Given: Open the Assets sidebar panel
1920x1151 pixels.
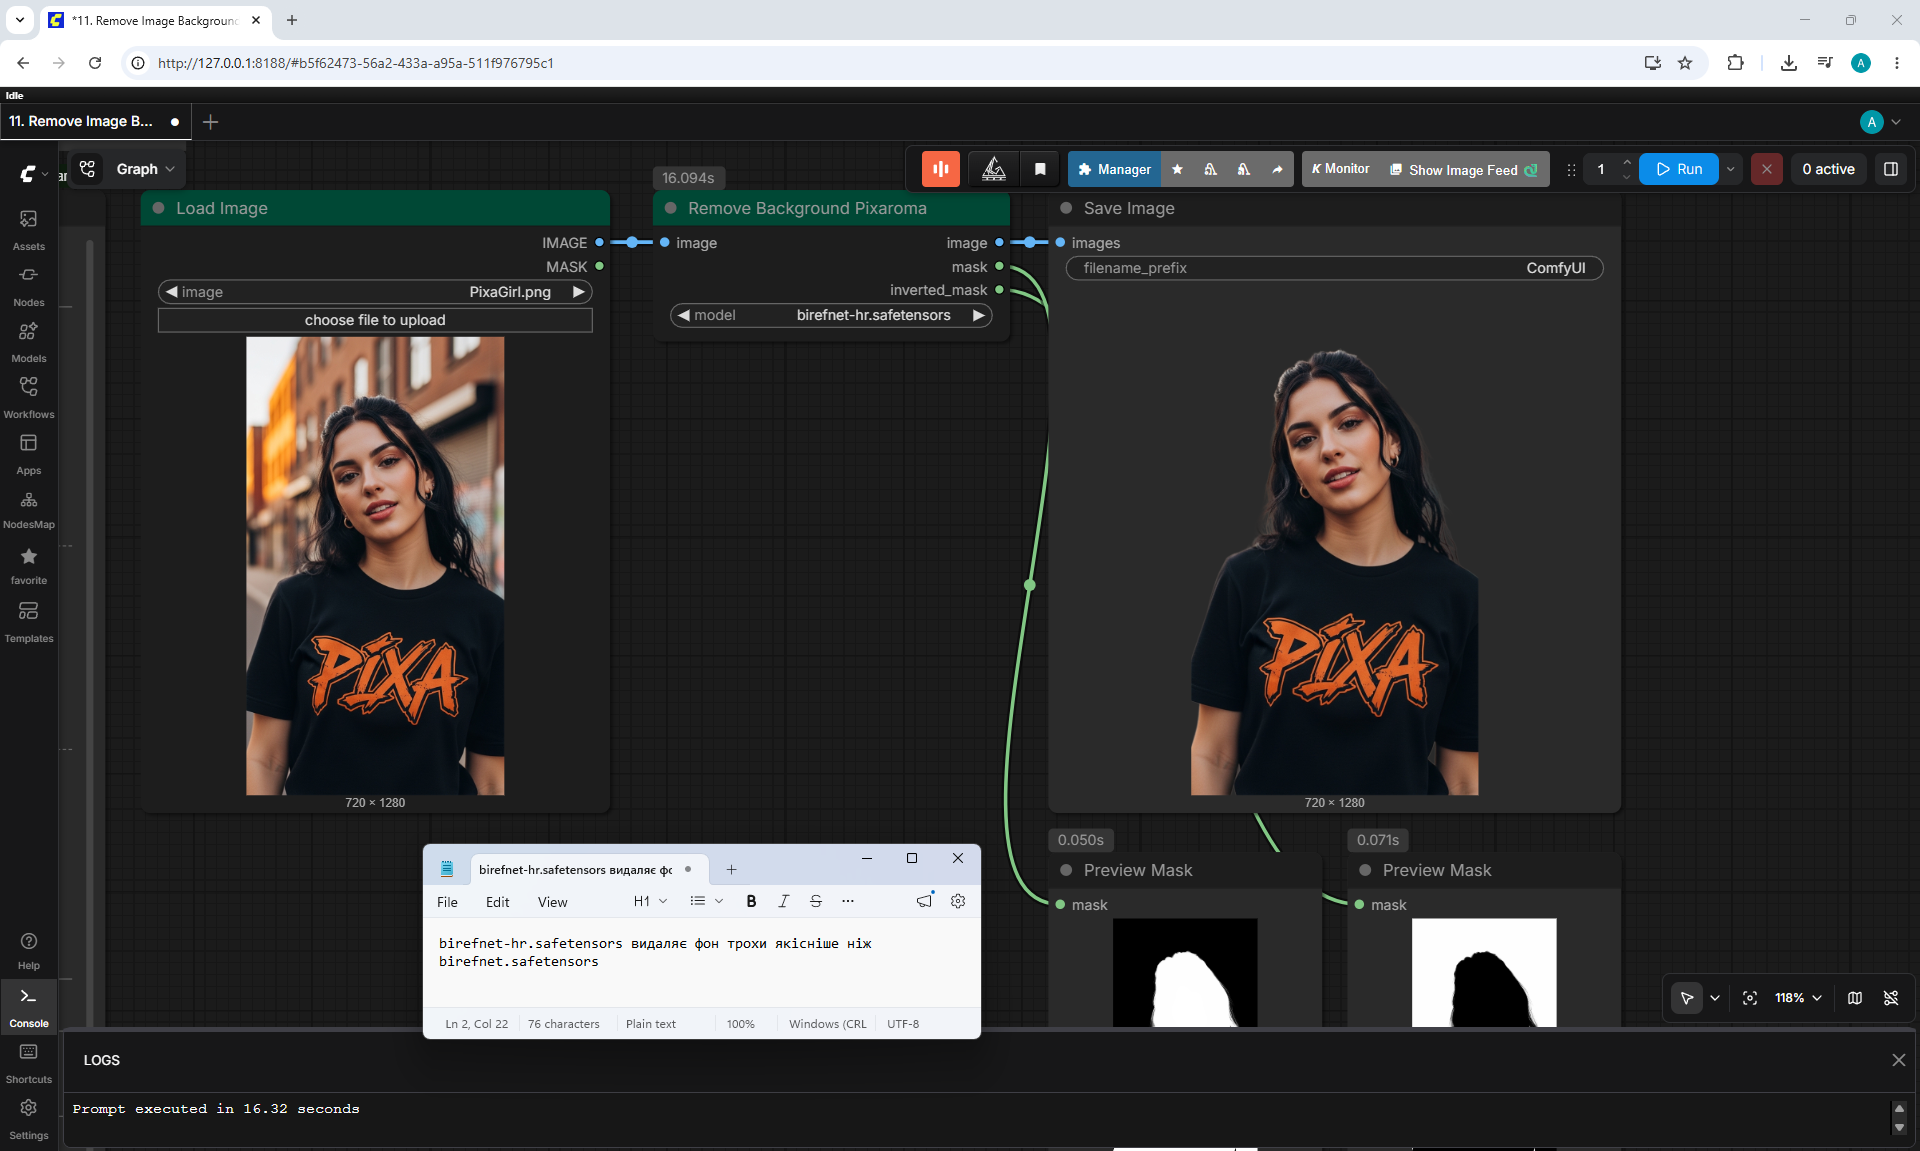Looking at the screenshot, I should [29, 229].
